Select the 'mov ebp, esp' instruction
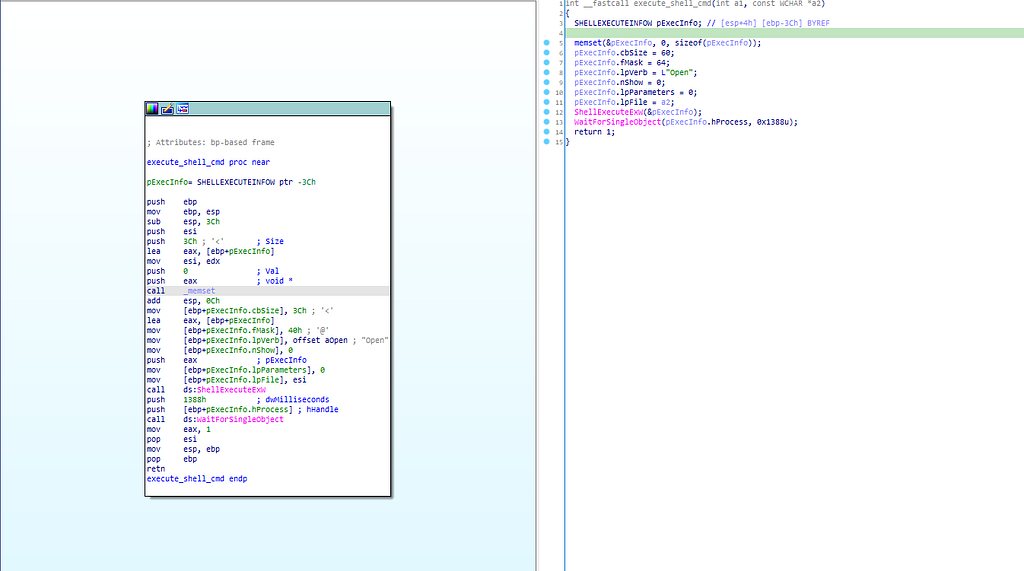Viewport: 1024px width, 571px height. (x=183, y=212)
